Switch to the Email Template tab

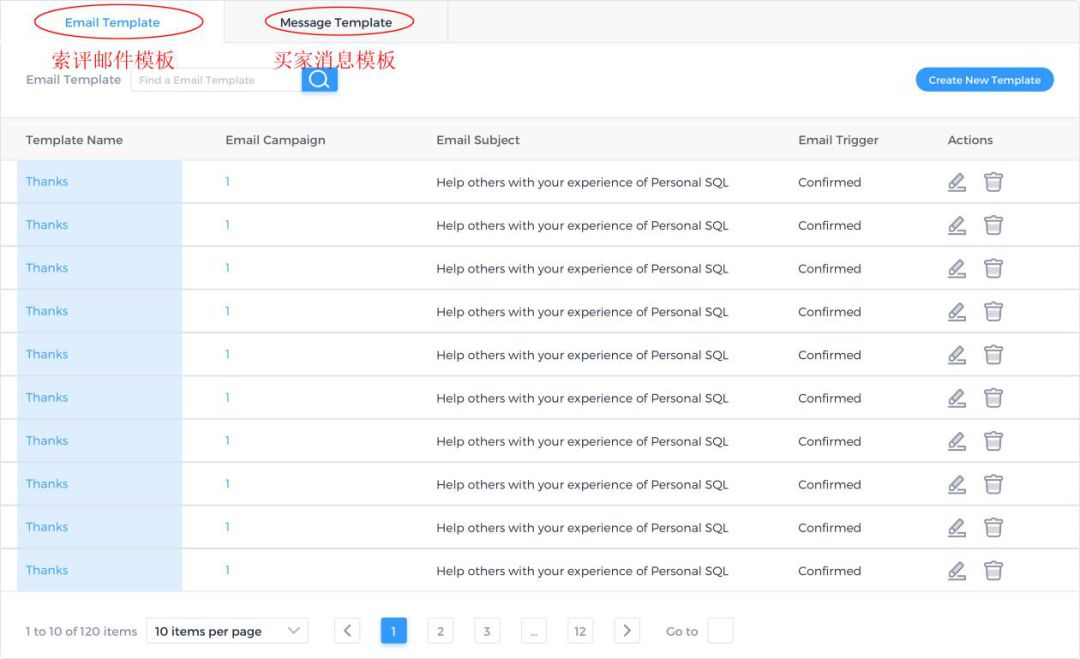coord(112,22)
